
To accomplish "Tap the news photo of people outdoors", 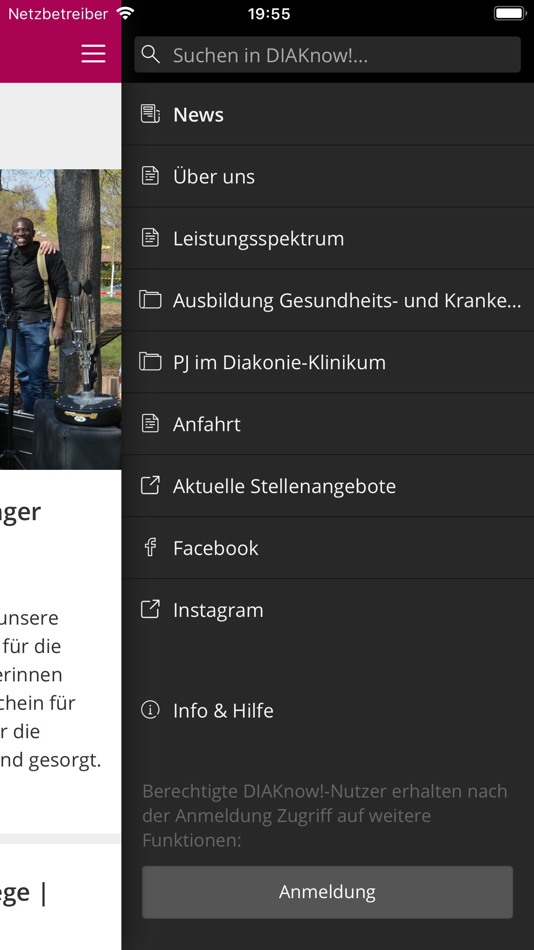I will coord(61,319).
